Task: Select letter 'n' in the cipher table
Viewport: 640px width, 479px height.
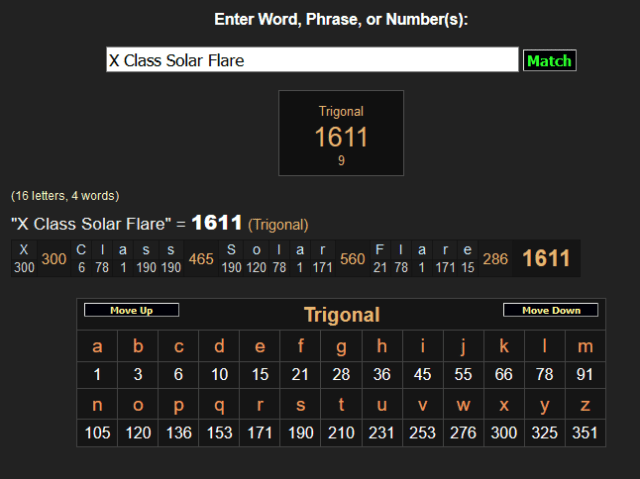Action: [x=97, y=406]
